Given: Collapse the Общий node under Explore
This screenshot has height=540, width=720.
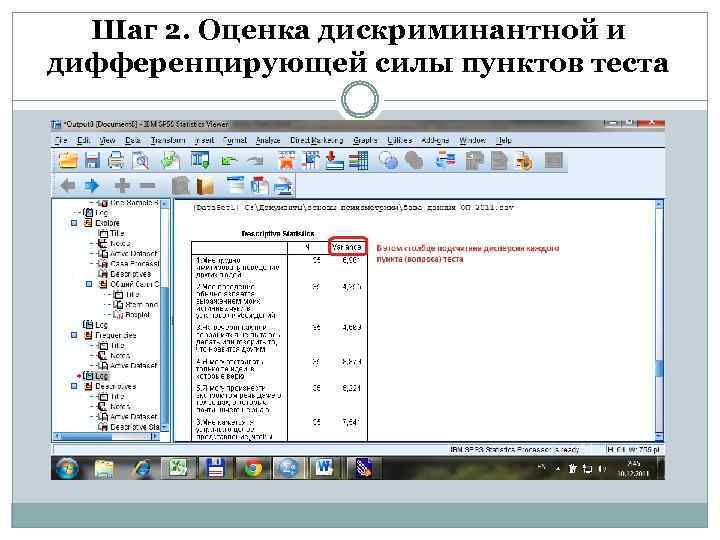Looking at the screenshot, I should (89, 284).
